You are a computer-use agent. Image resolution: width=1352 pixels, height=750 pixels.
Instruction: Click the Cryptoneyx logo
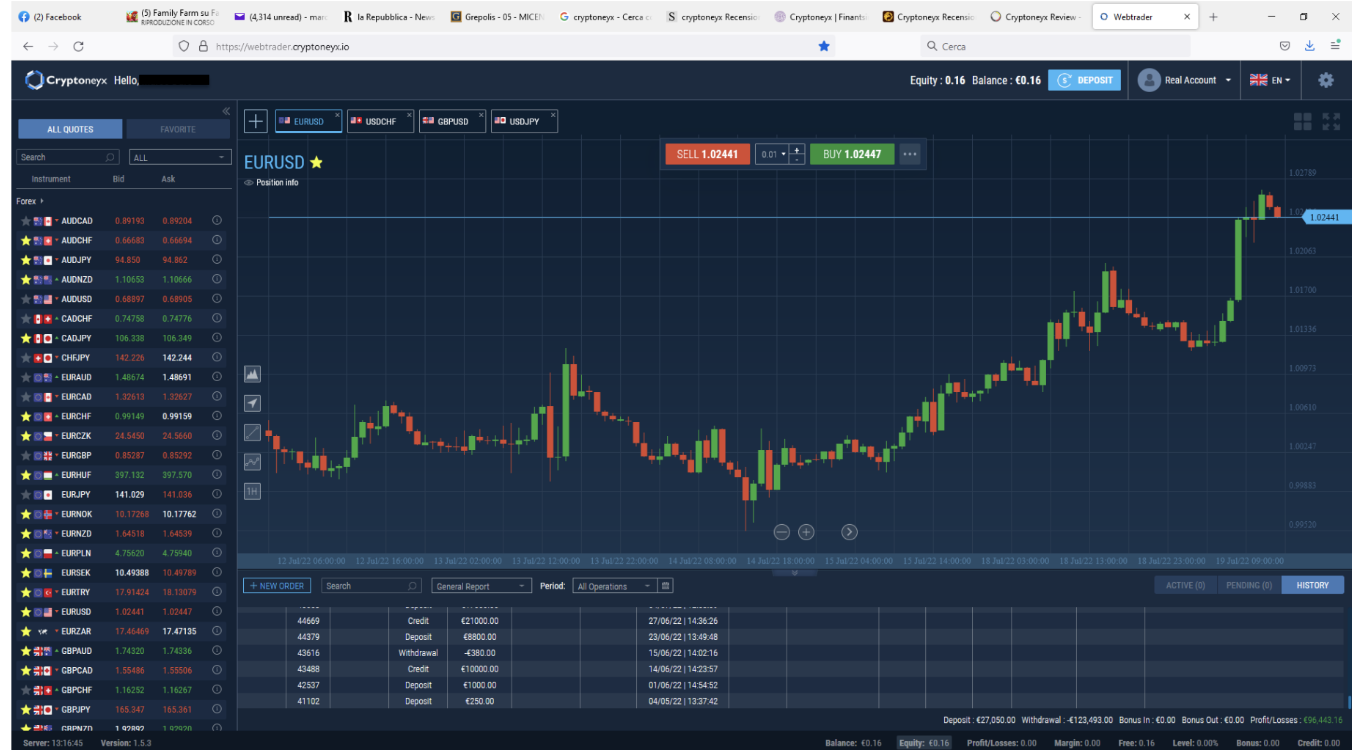(x=66, y=80)
